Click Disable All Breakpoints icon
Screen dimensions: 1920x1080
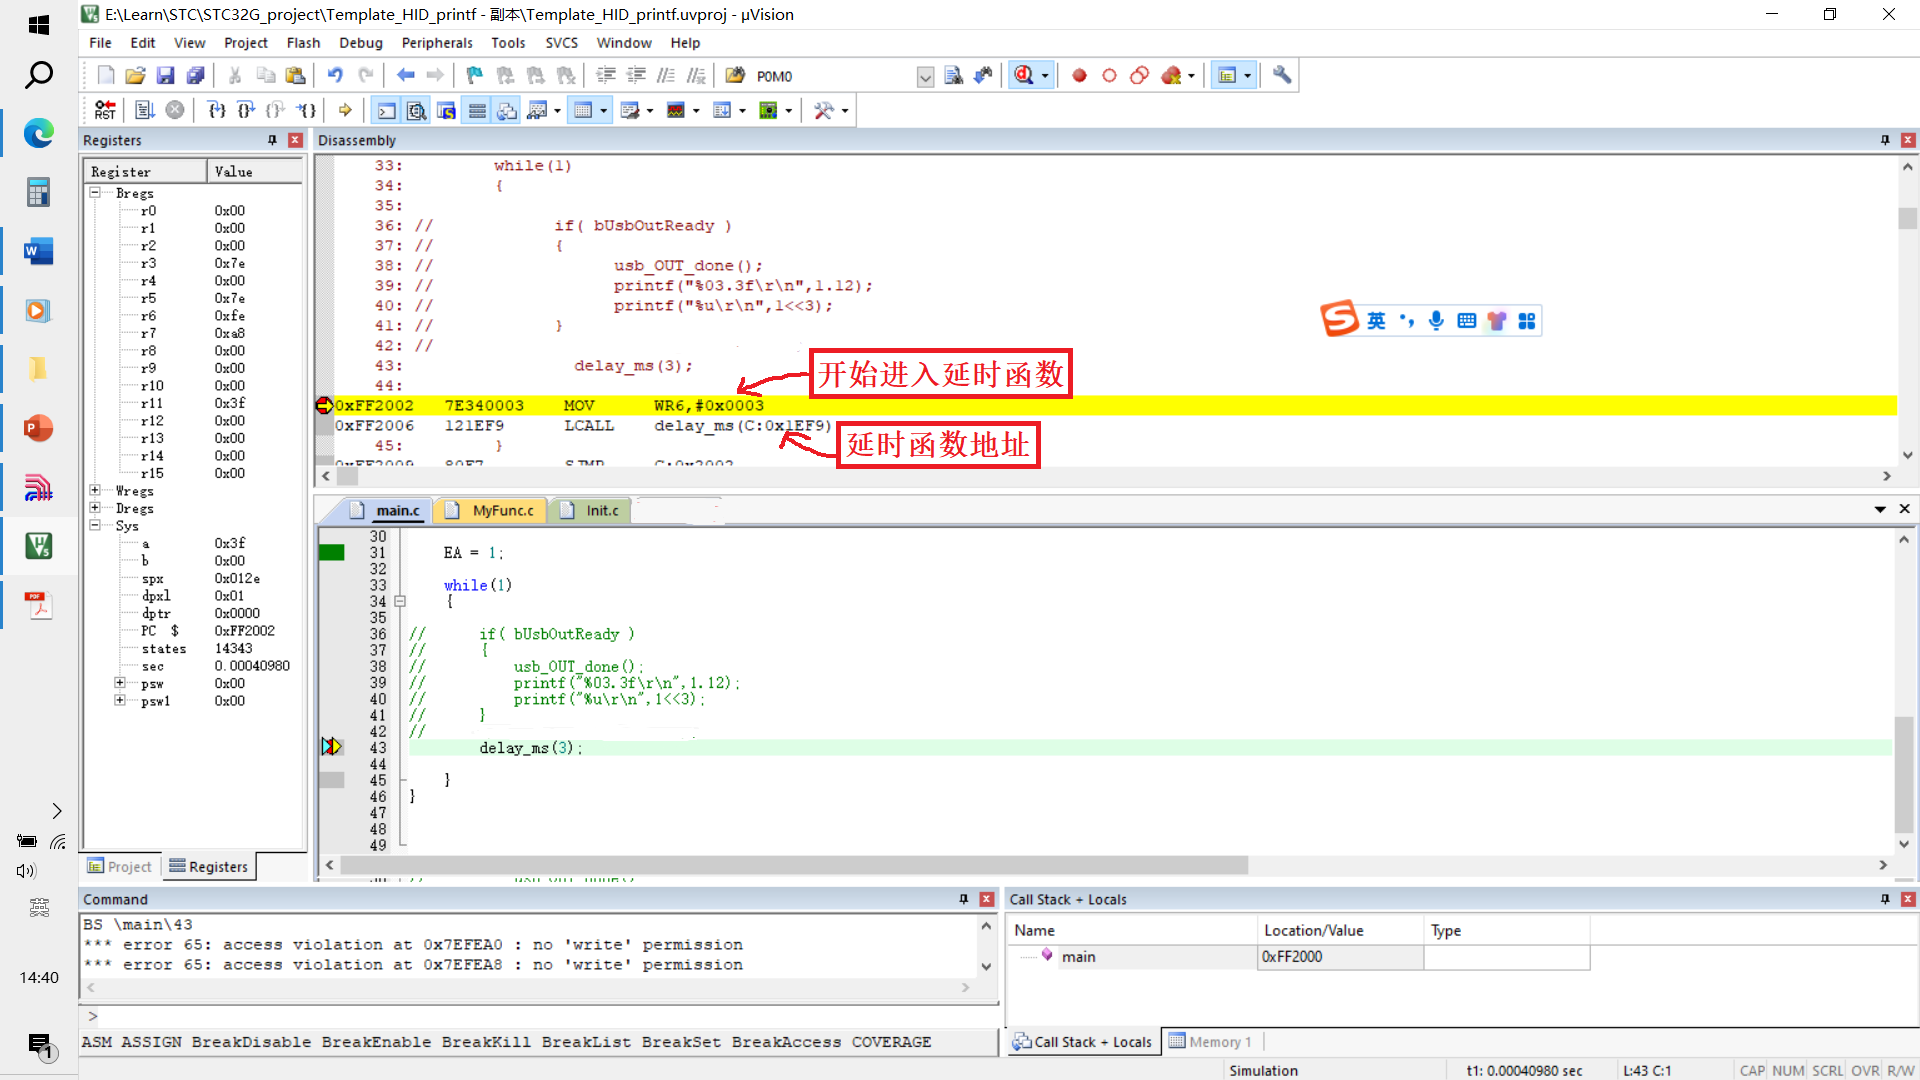tap(1139, 75)
